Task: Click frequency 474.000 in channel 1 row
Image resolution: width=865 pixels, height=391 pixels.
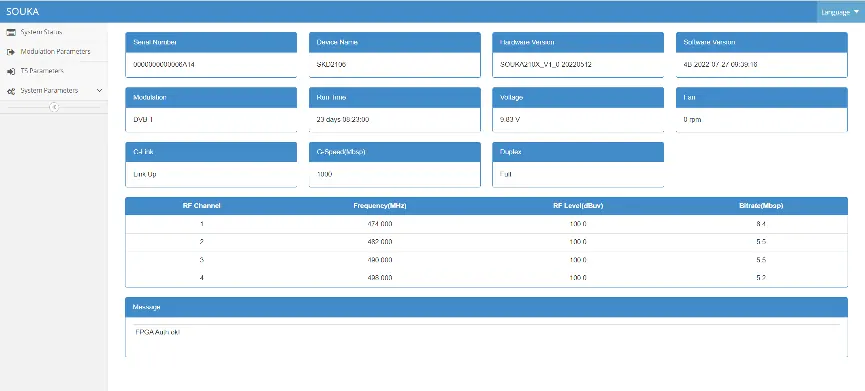Action: coord(380,224)
